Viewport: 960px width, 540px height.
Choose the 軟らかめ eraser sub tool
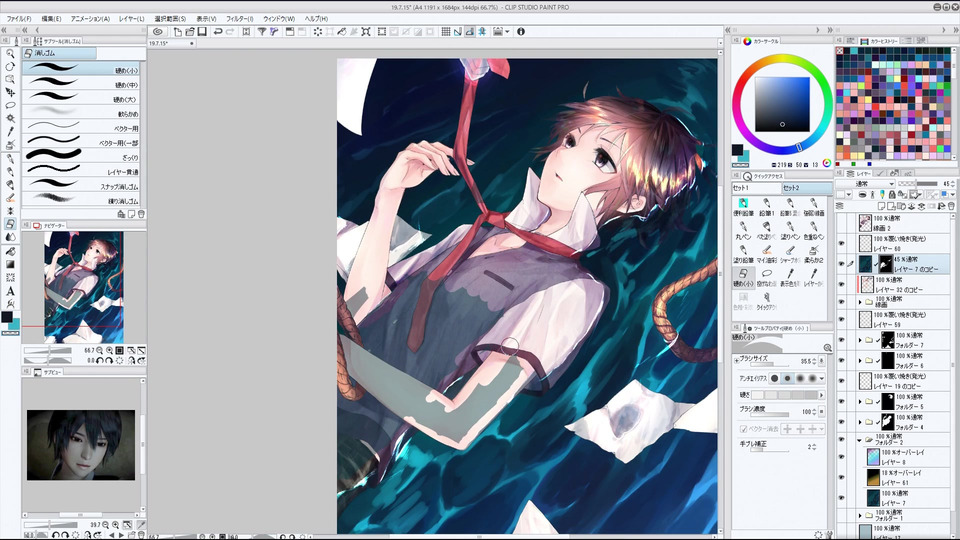click(83, 114)
